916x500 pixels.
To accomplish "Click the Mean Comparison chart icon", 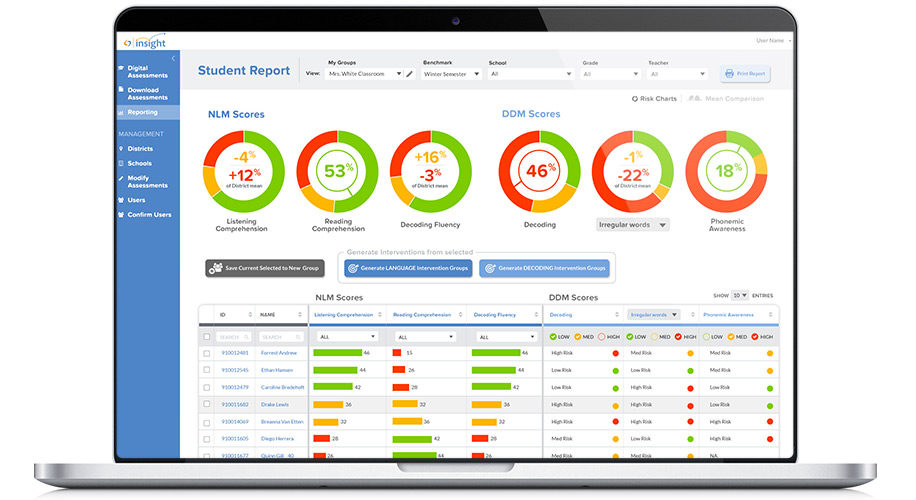I will pos(694,99).
